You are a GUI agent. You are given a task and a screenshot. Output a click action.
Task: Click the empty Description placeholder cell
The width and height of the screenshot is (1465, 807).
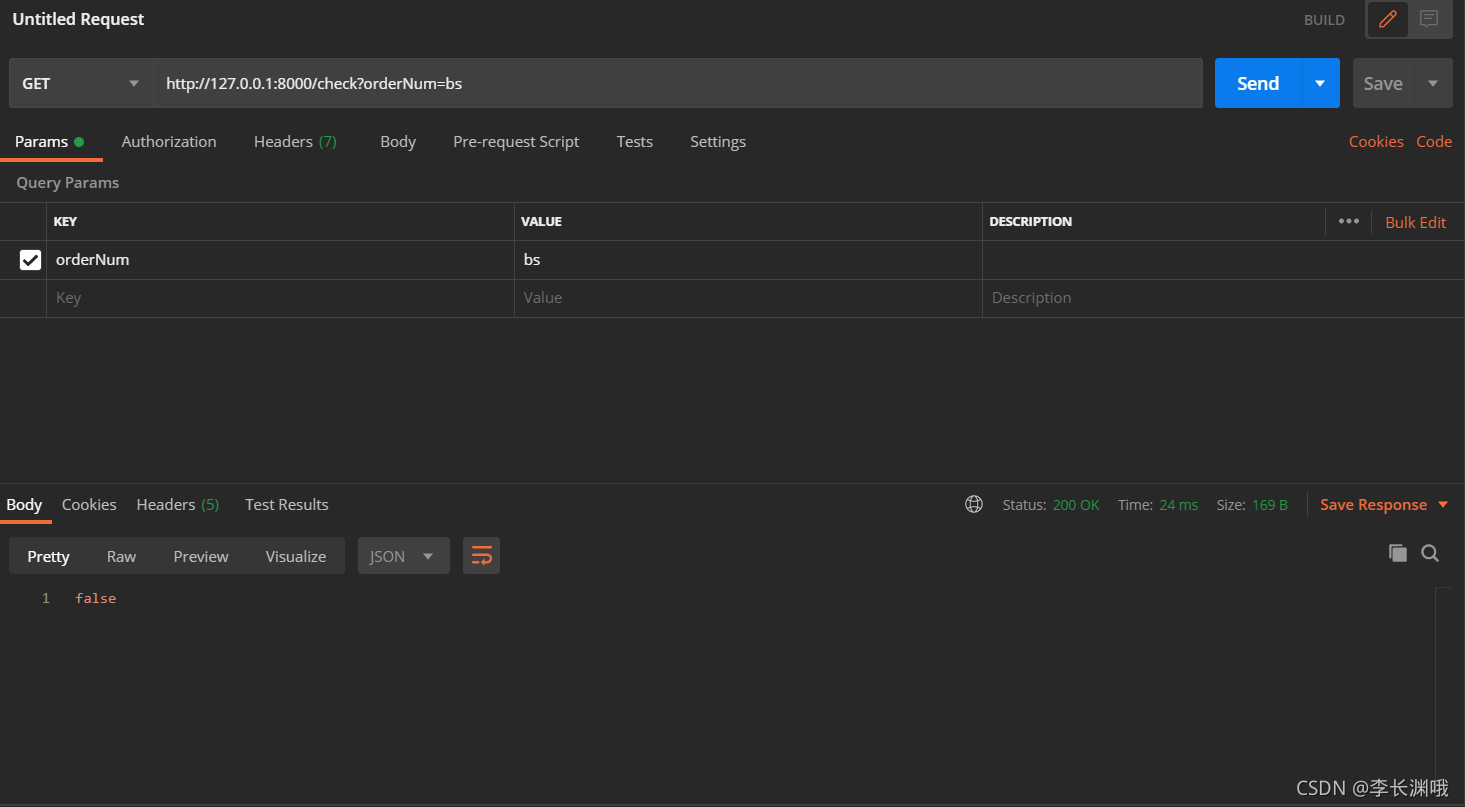click(x=1223, y=298)
